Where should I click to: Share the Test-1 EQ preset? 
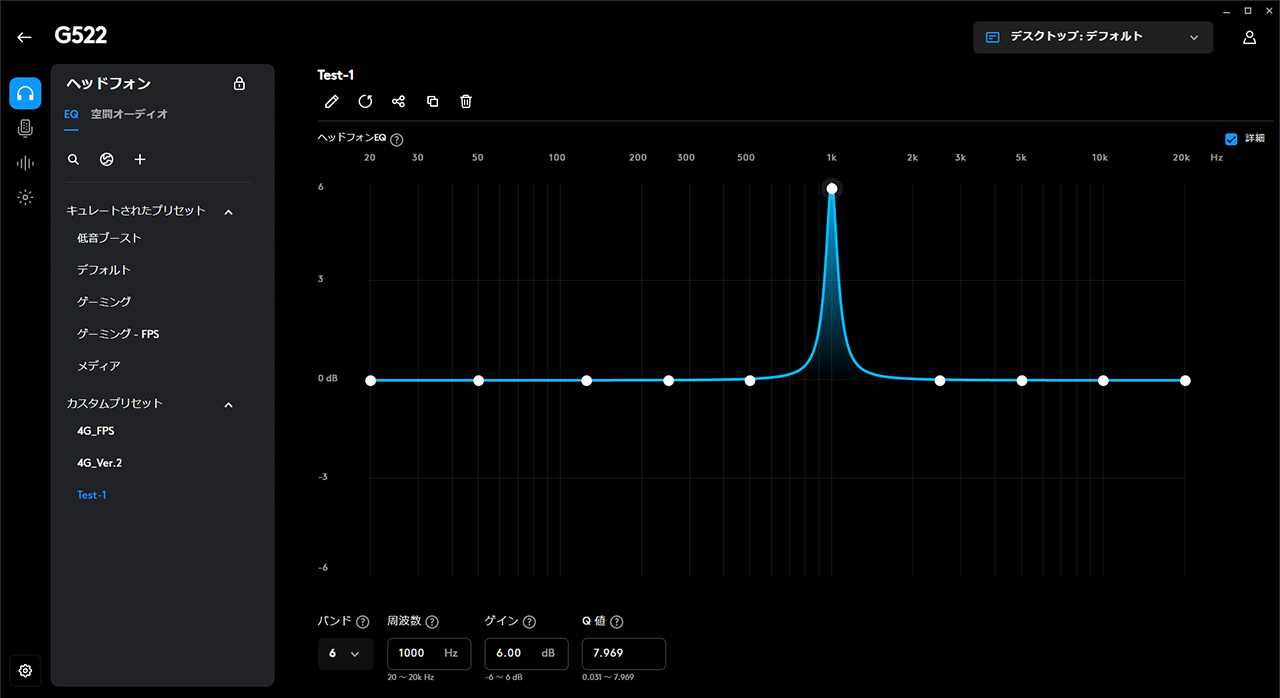(x=398, y=101)
